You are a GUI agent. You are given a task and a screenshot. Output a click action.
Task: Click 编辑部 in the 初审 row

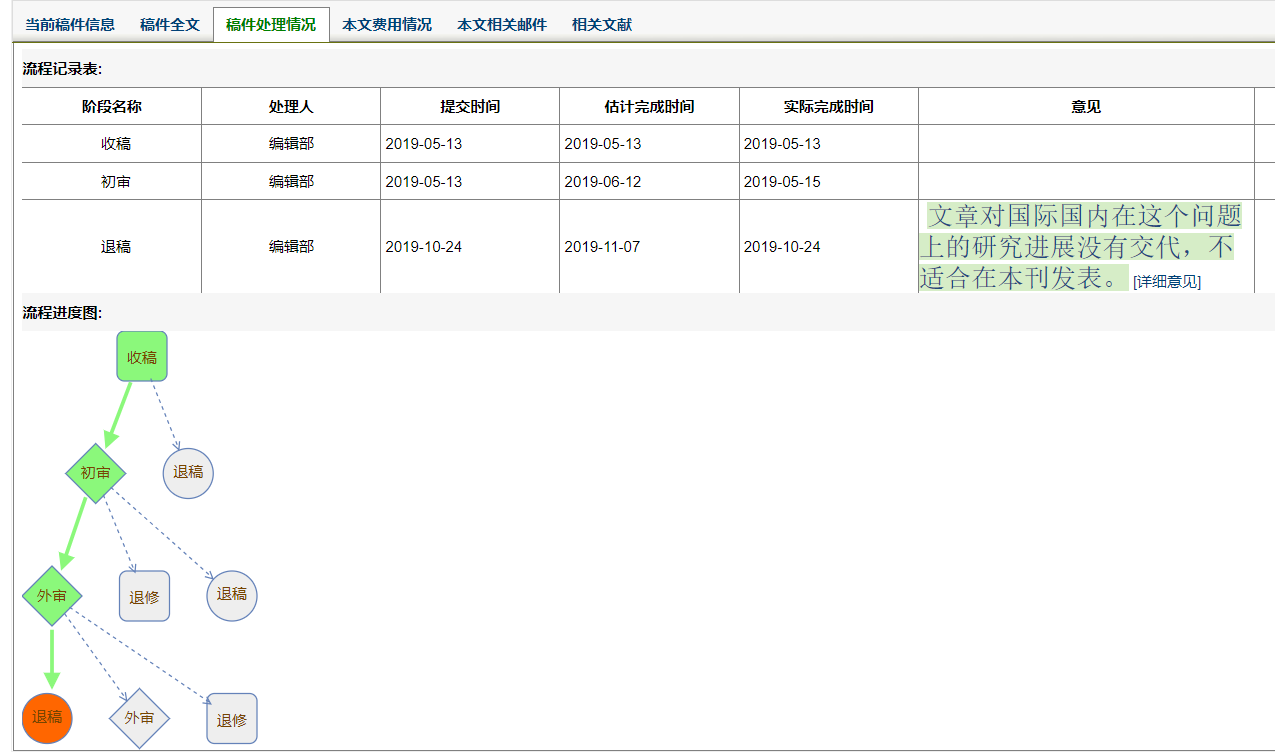[291, 182]
